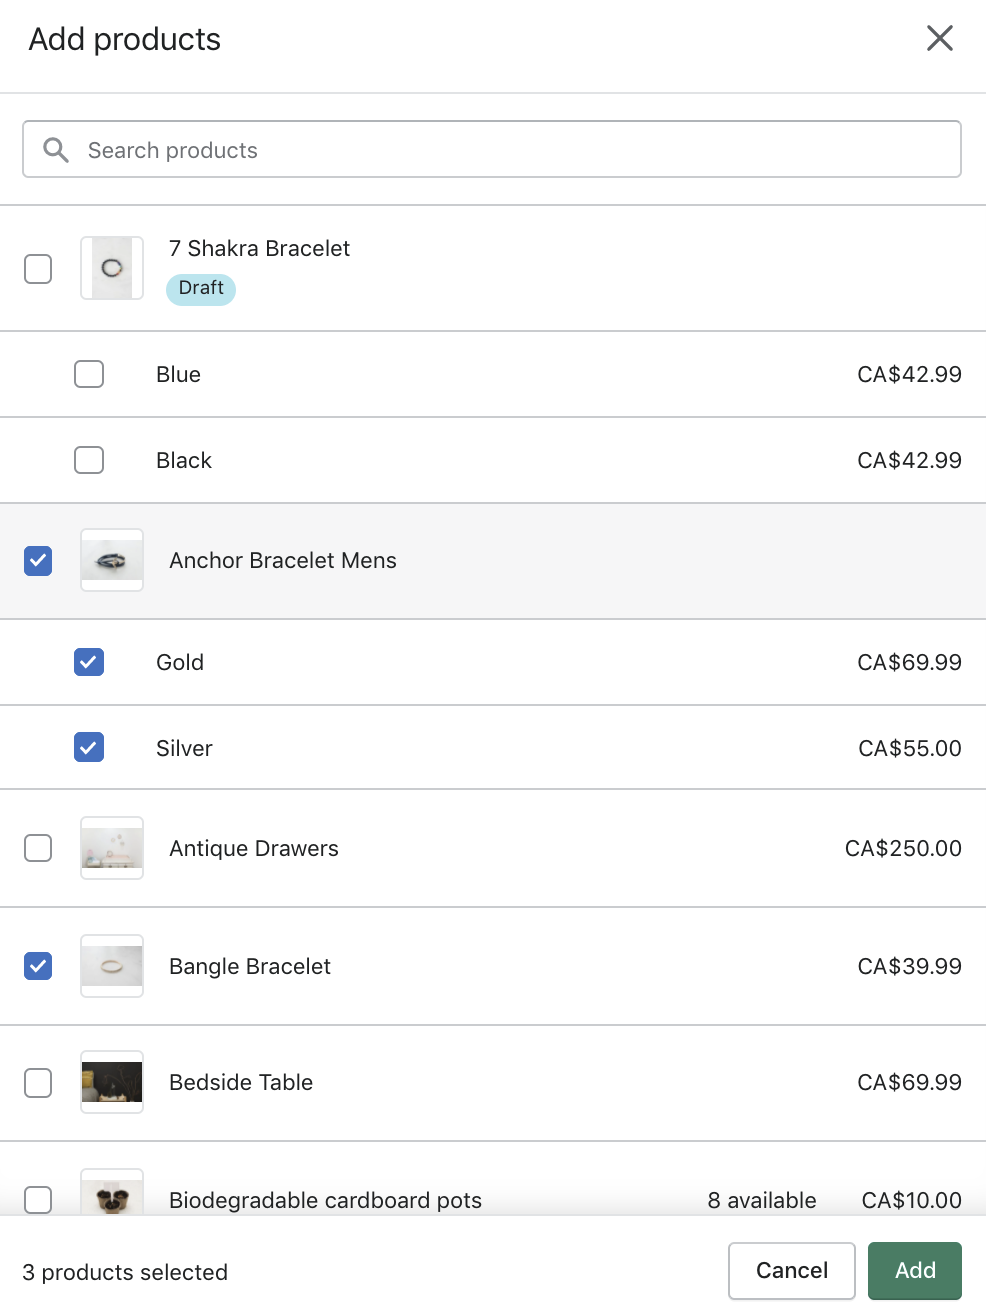
Task: Click the Bedside Table title
Action: click(x=241, y=1082)
